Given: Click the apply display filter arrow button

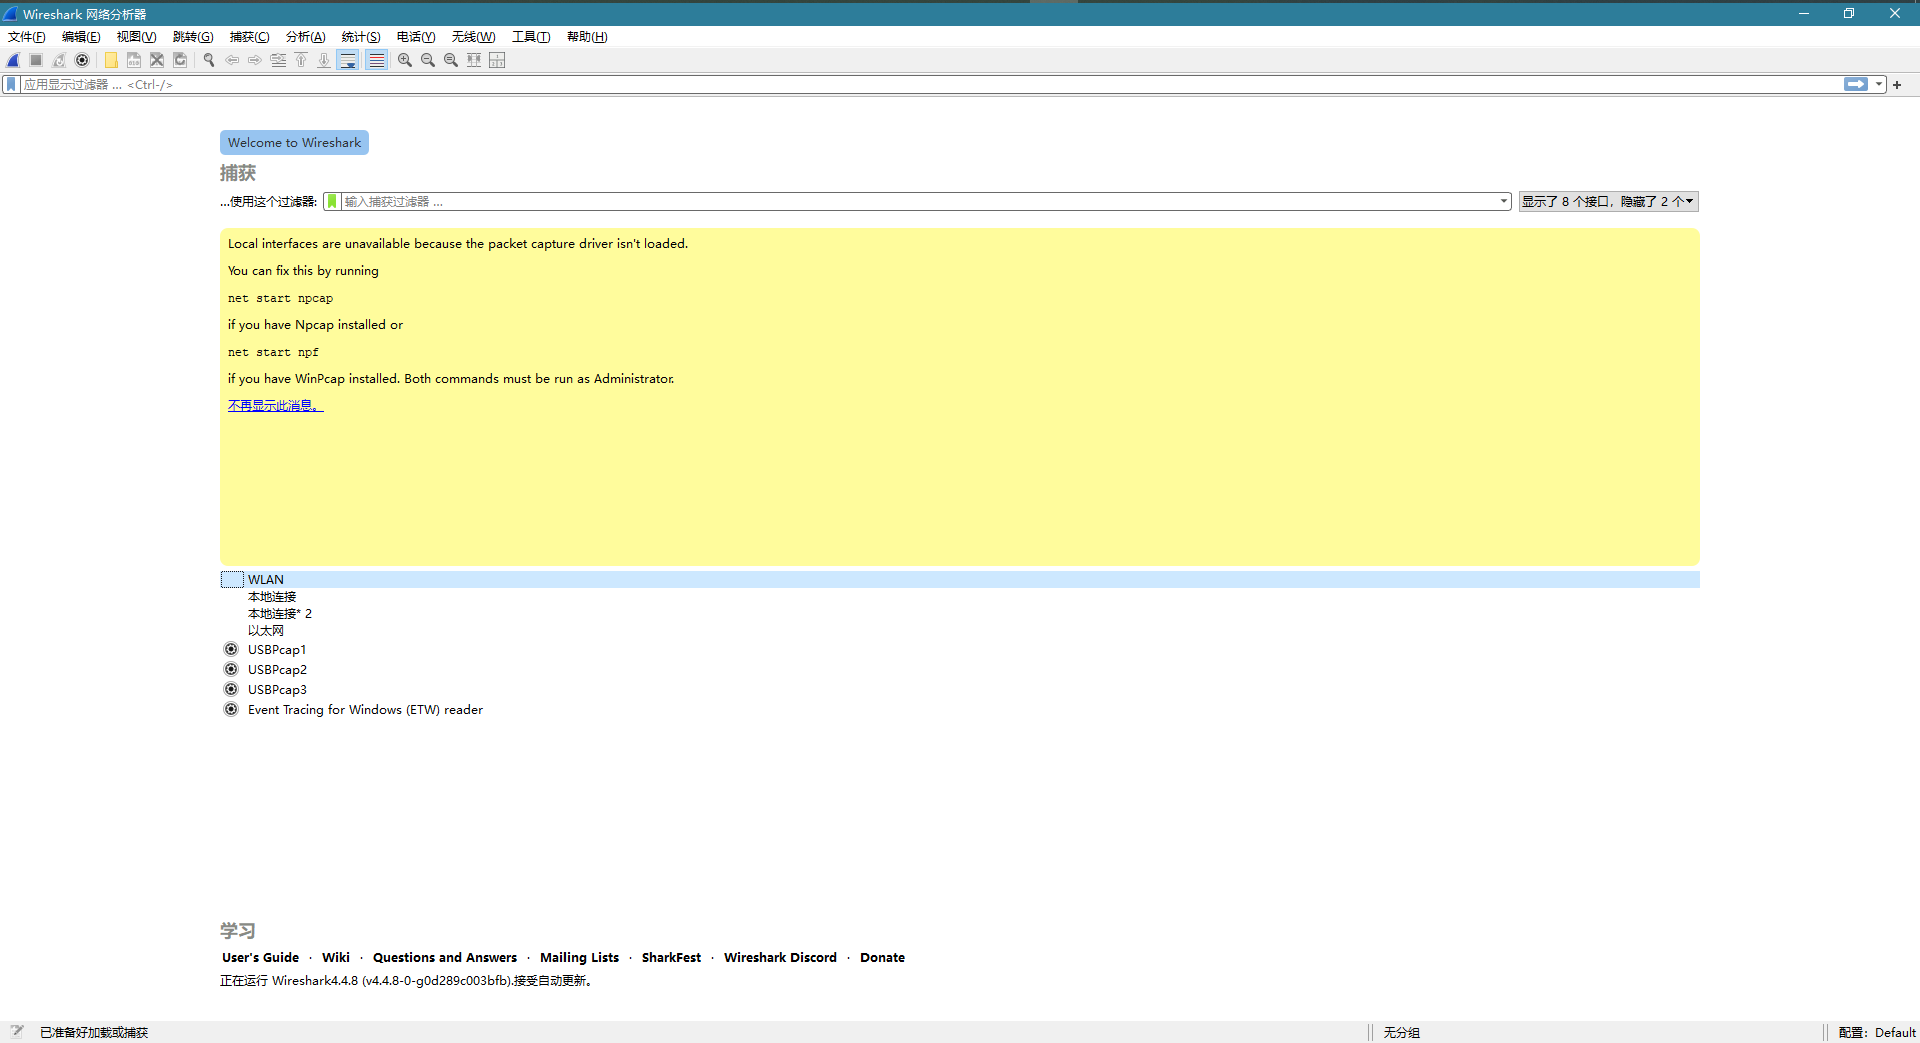Looking at the screenshot, I should click(x=1856, y=85).
